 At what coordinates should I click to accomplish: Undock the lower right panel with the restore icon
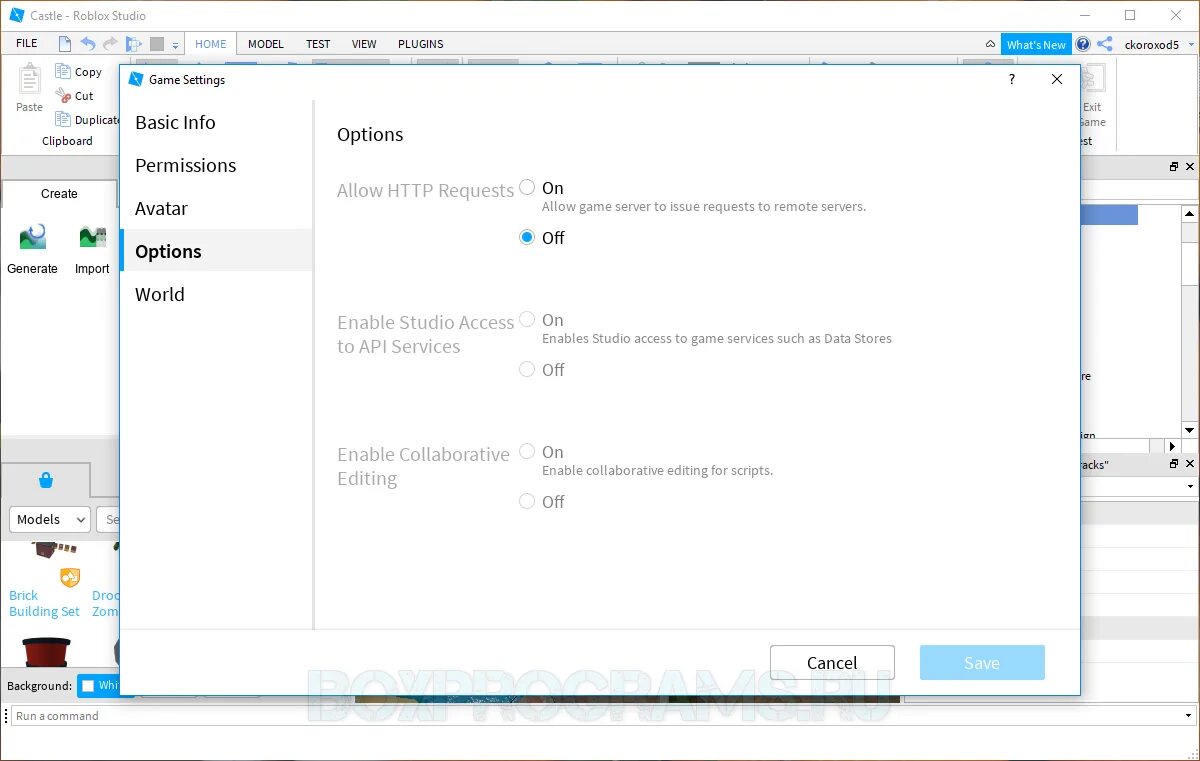pyautogui.click(x=1174, y=464)
